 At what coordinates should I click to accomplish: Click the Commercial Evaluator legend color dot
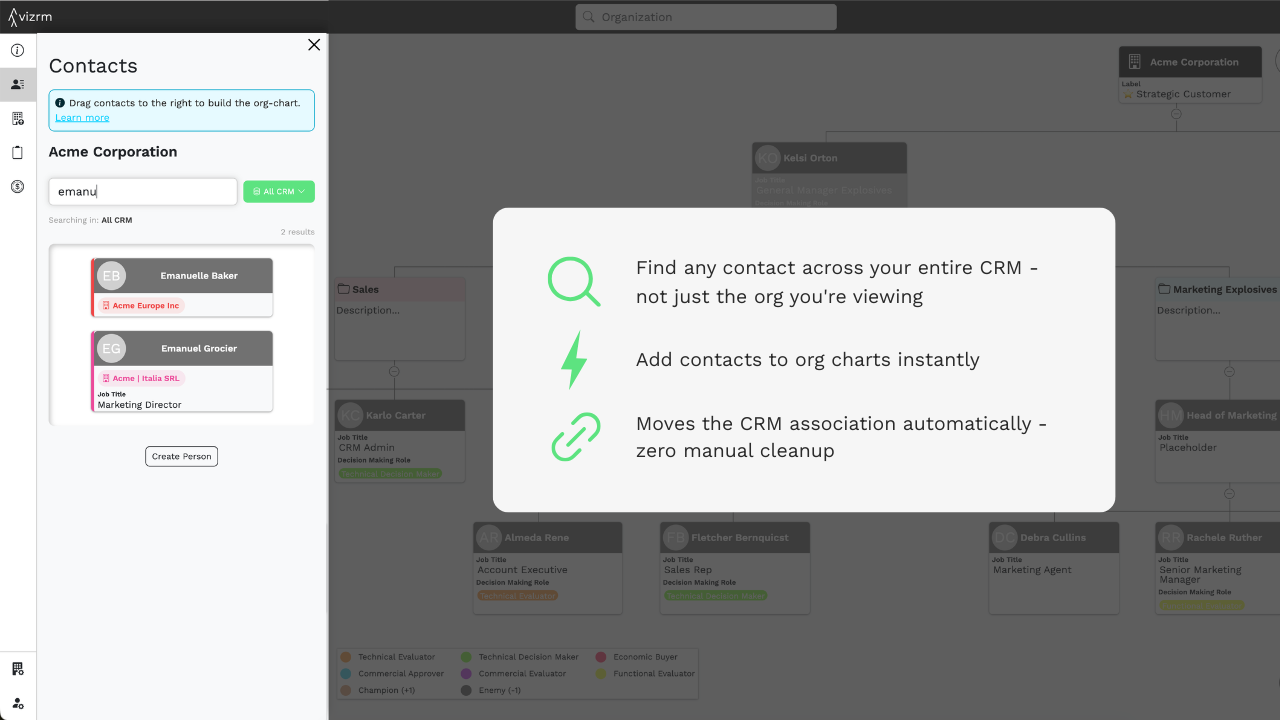[x=466, y=673]
